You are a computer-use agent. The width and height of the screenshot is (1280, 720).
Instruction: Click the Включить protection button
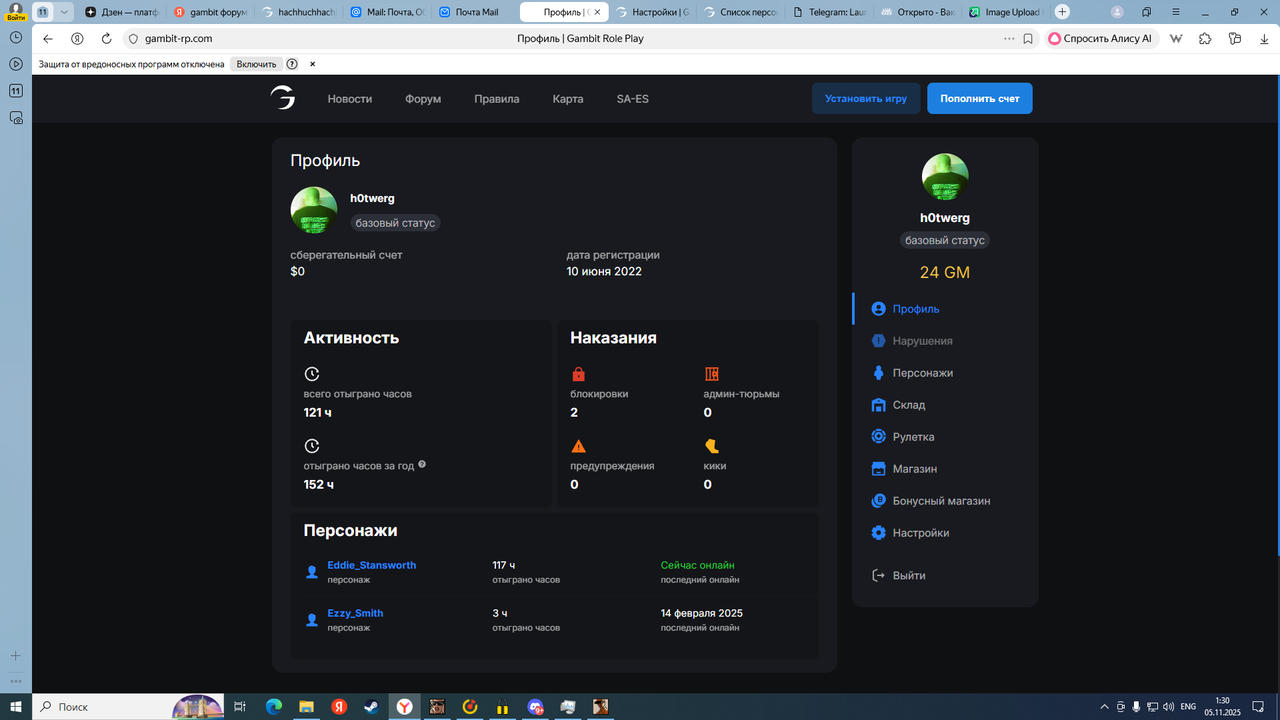(x=257, y=64)
